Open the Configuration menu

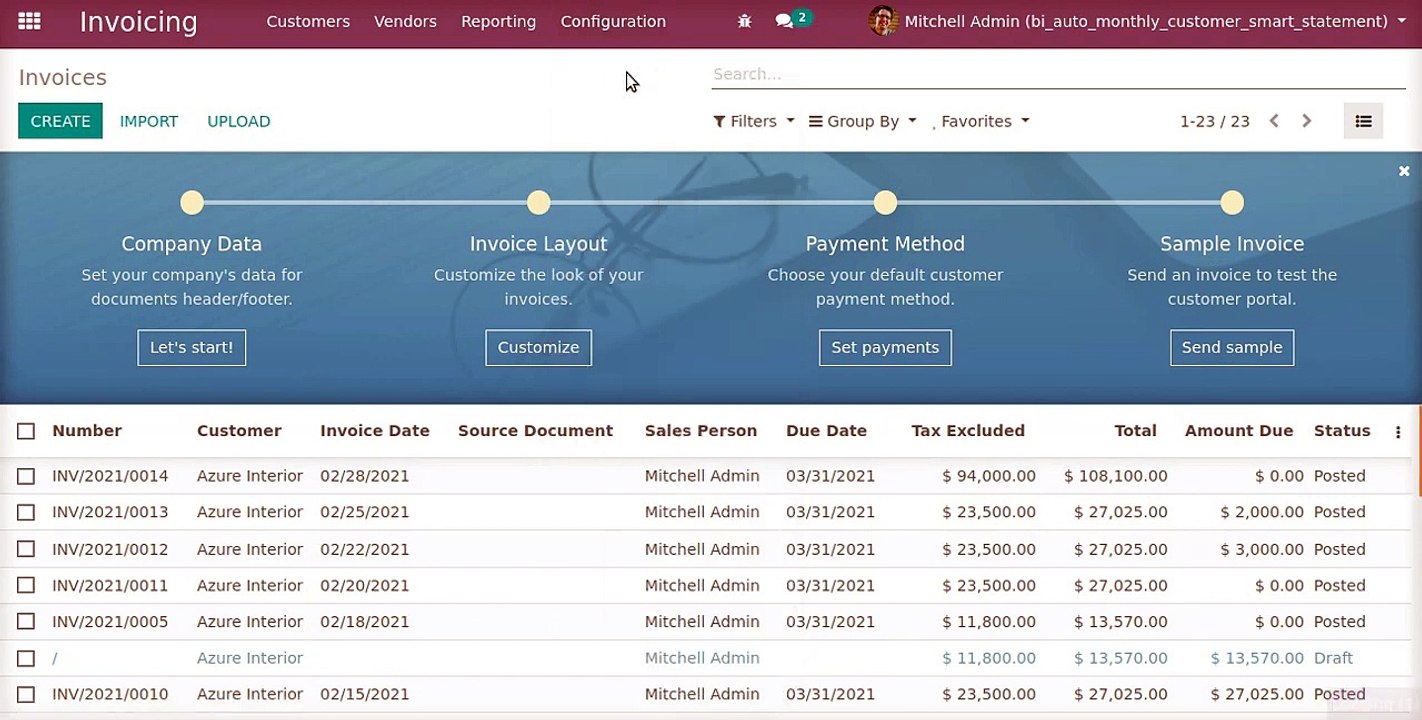pos(613,21)
